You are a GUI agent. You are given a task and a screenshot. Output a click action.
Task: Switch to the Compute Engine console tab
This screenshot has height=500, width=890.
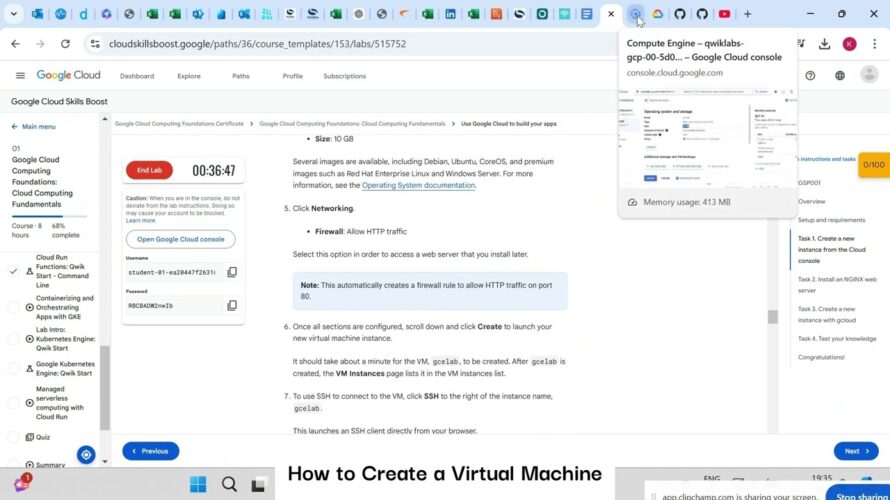click(x=635, y=14)
